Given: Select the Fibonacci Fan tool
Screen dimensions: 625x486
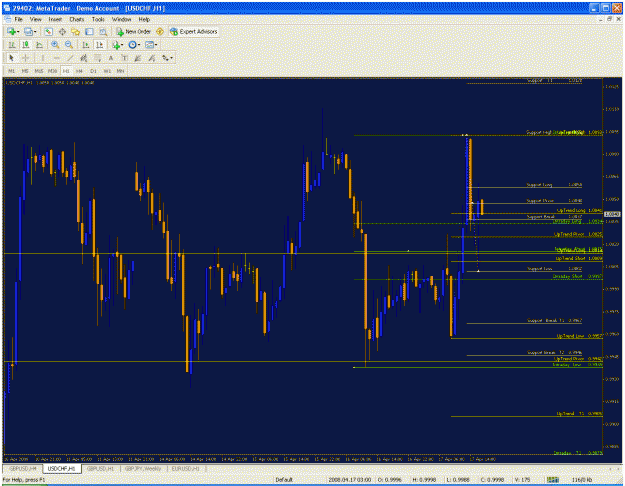Looking at the screenshot, I should point(138,58).
